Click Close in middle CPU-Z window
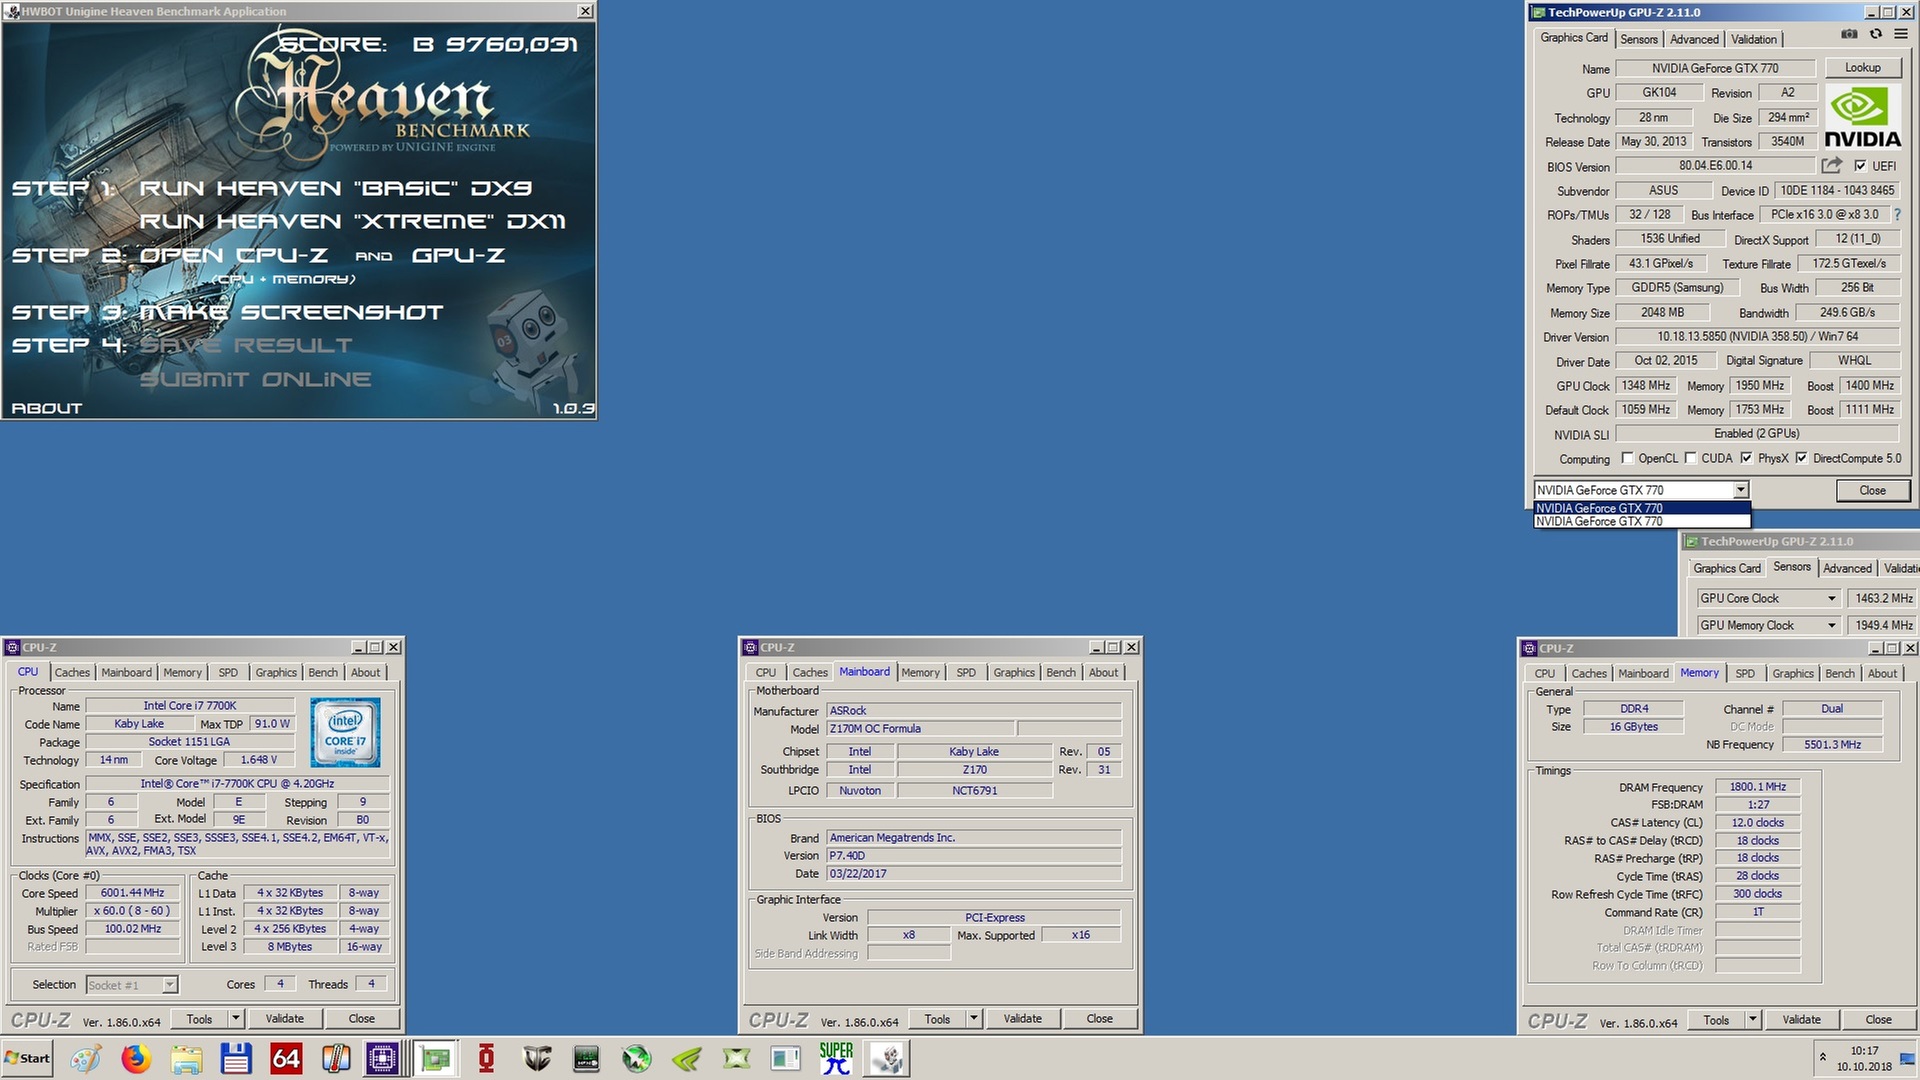This screenshot has height=1080, width=1920. [1100, 1018]
